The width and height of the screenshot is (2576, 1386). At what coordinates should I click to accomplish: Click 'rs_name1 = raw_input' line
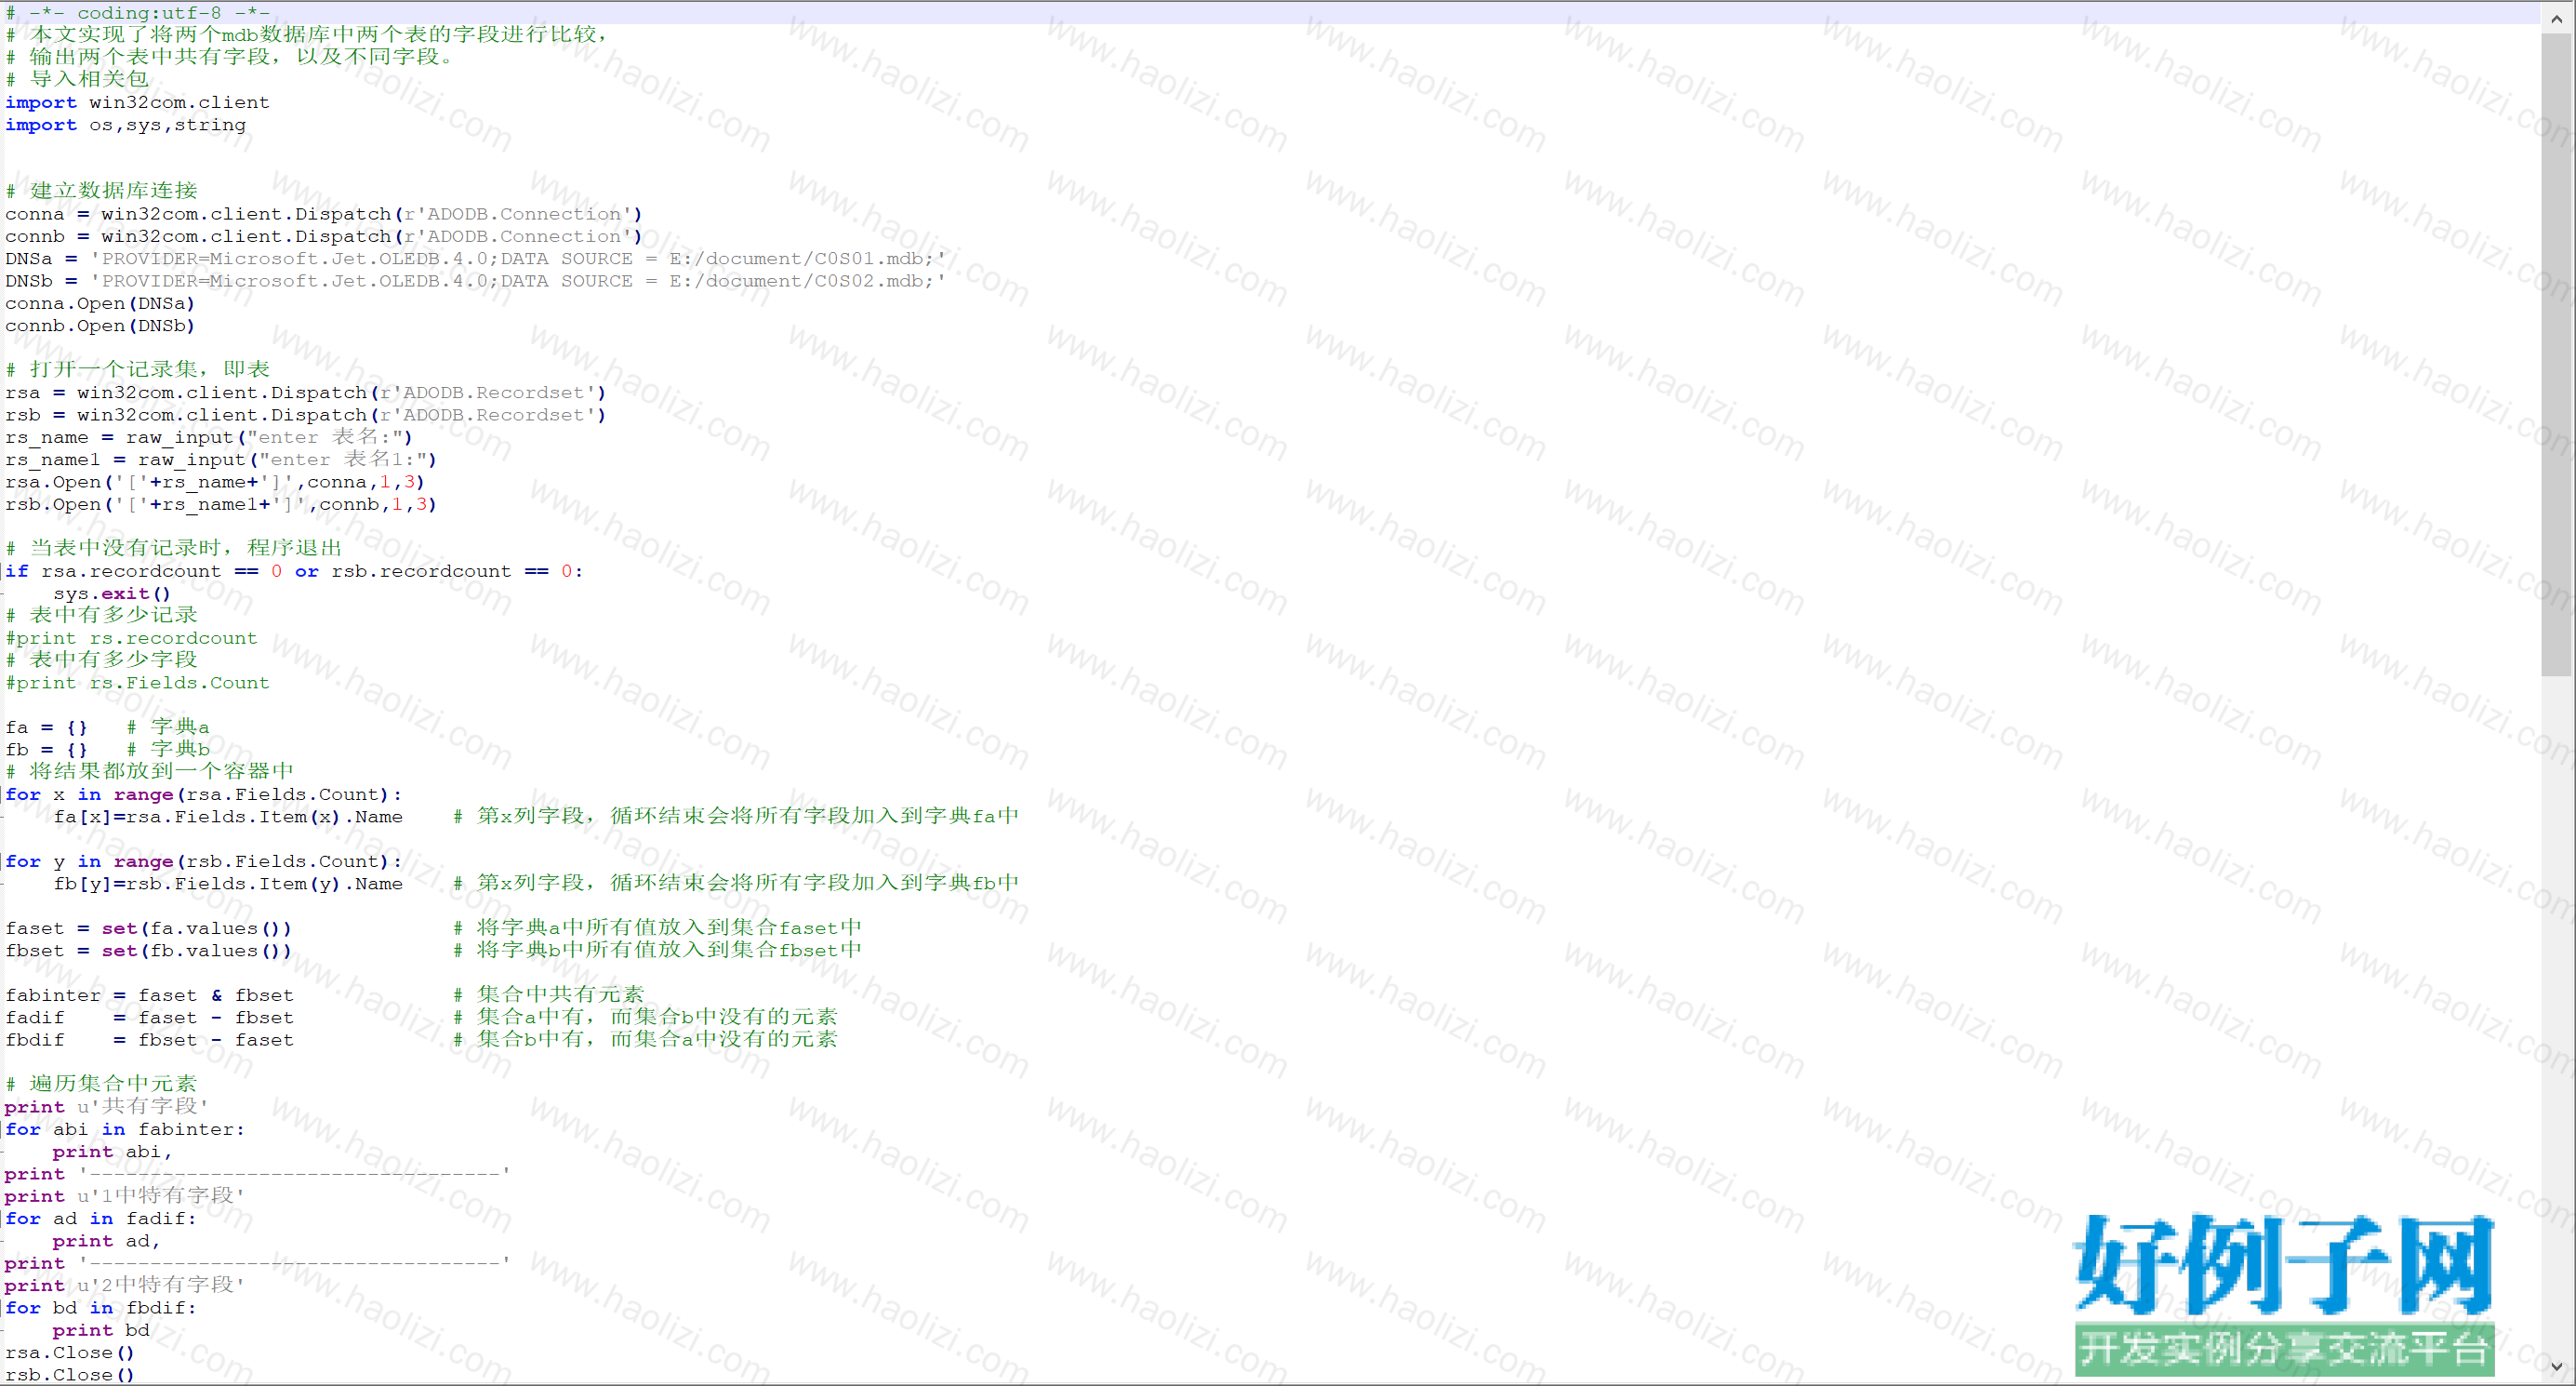click(x=221, y=459)
